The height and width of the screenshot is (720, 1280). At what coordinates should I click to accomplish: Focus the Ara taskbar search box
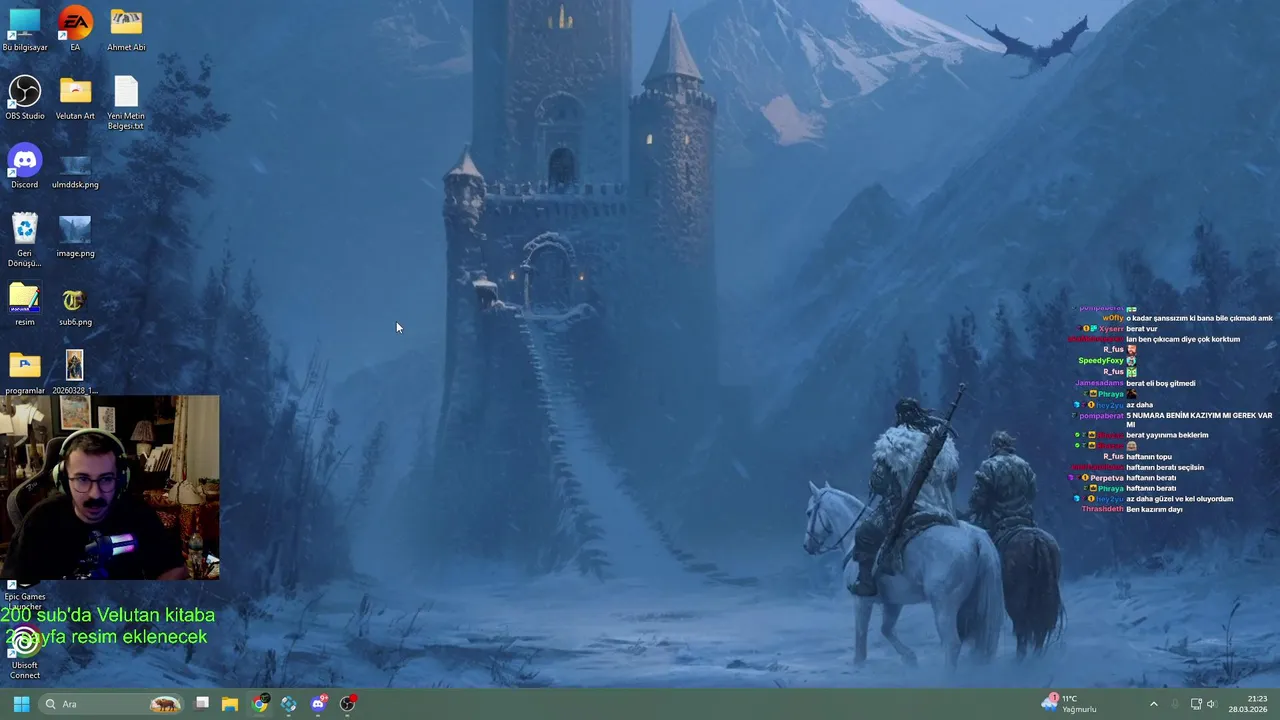click(x=112, y=704)
